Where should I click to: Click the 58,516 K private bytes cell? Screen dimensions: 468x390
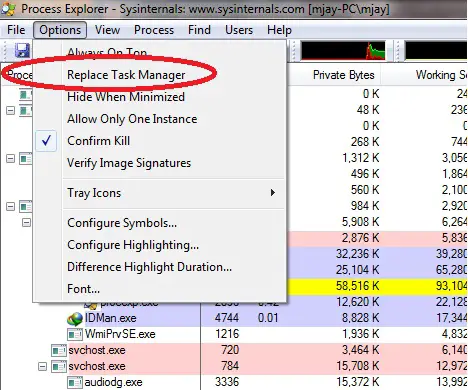pyautogui.click(x=358, y=286)
